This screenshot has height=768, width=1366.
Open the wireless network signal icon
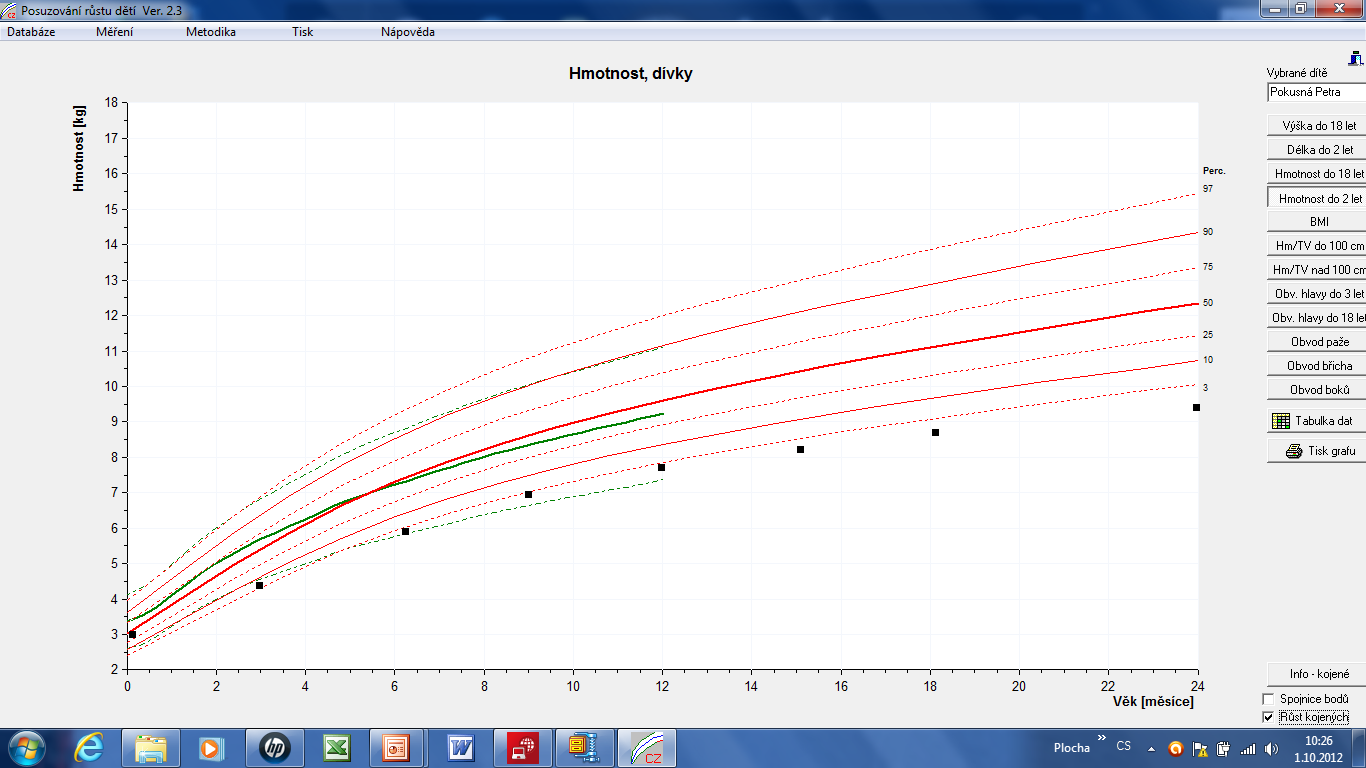[1247, 748]
